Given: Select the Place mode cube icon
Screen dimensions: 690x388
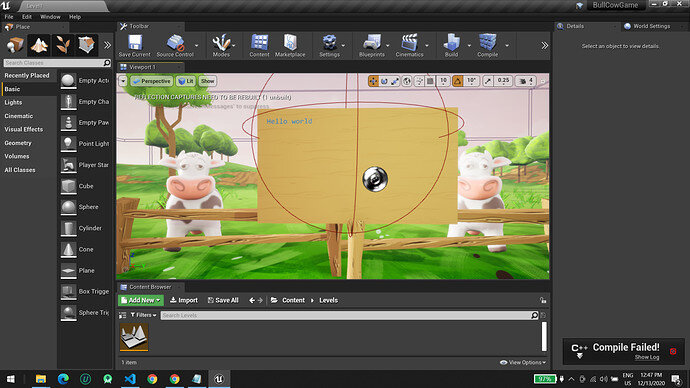Looking at the screenshot, I should [x=16, y=45].
